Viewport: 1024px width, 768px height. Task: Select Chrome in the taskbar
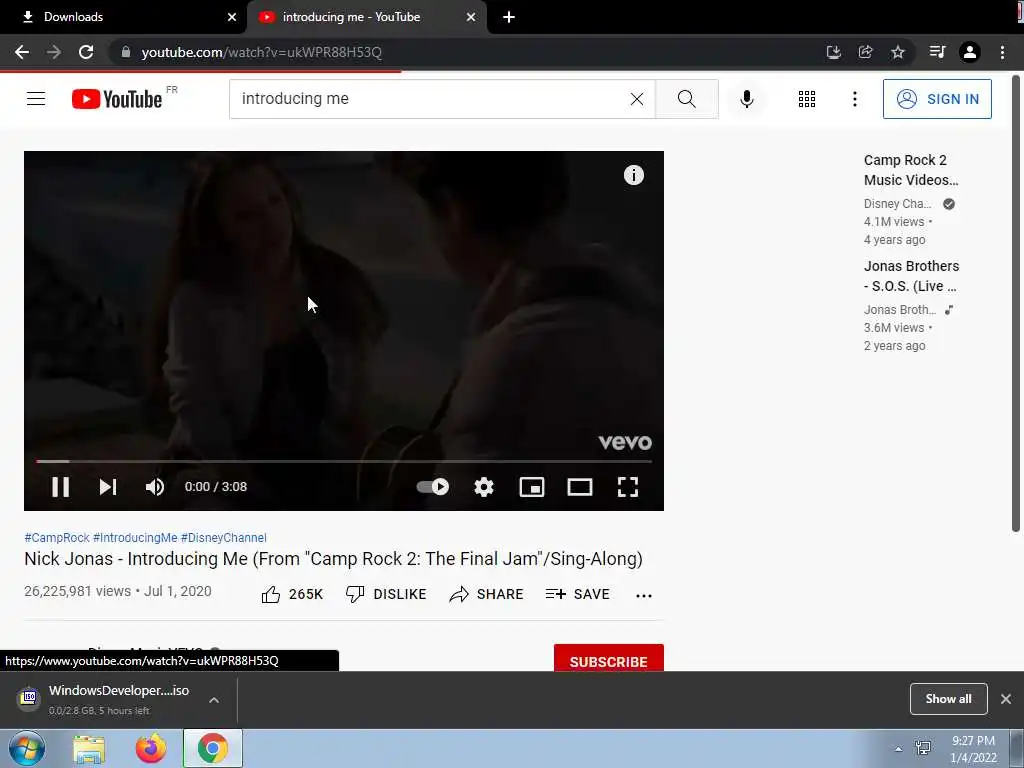[213, 748]
